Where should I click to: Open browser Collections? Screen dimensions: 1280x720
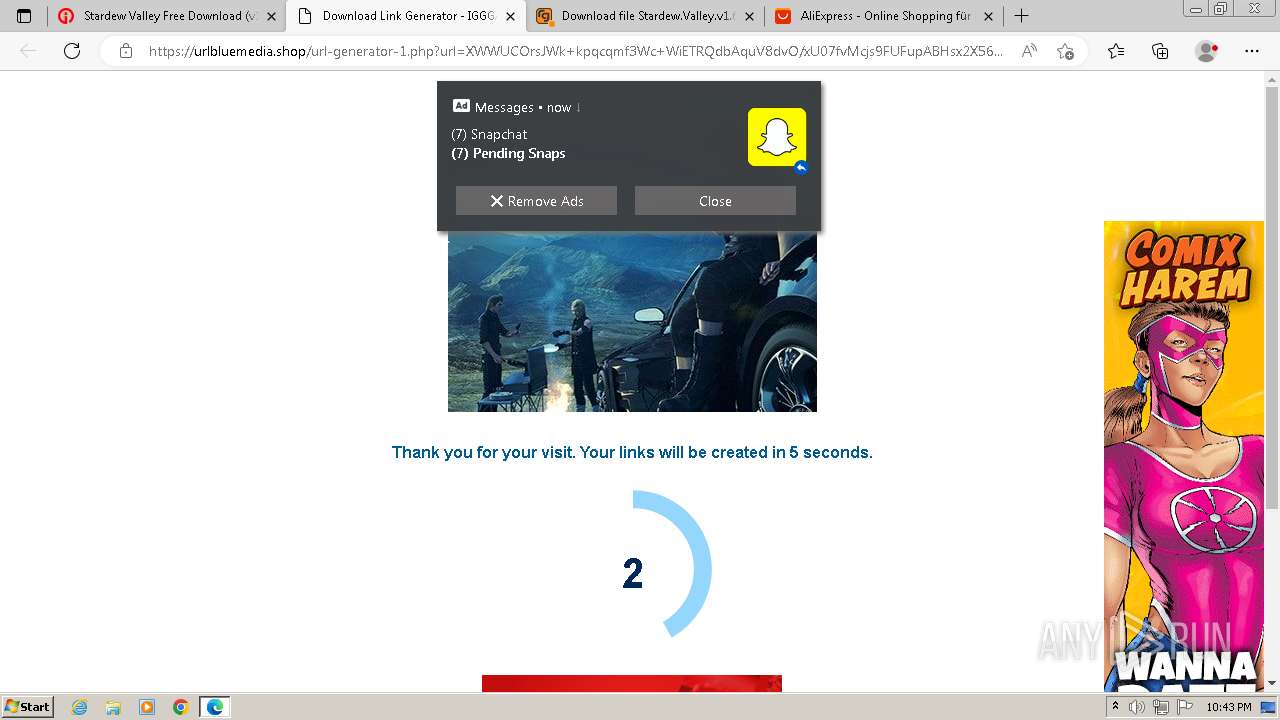tap(1160, 51)
